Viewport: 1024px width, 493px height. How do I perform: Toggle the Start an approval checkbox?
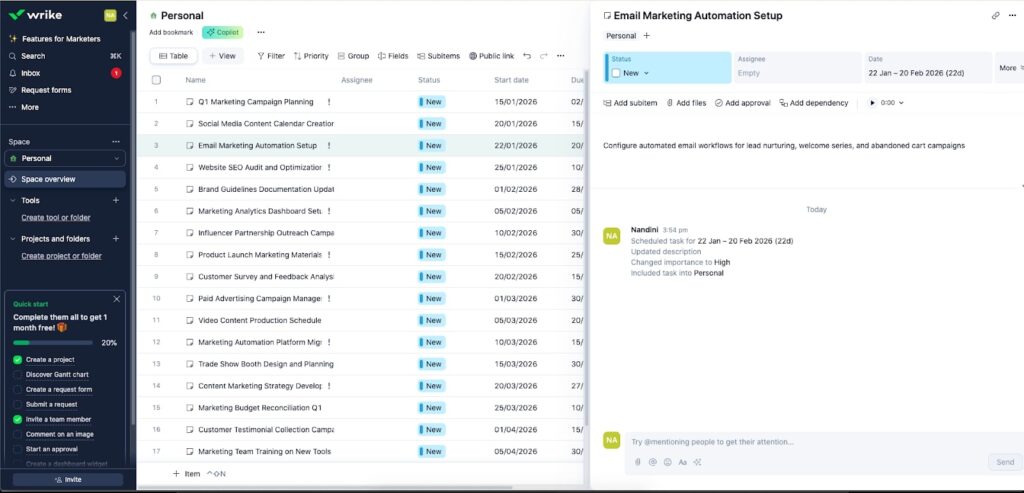[x=18, y=449]
